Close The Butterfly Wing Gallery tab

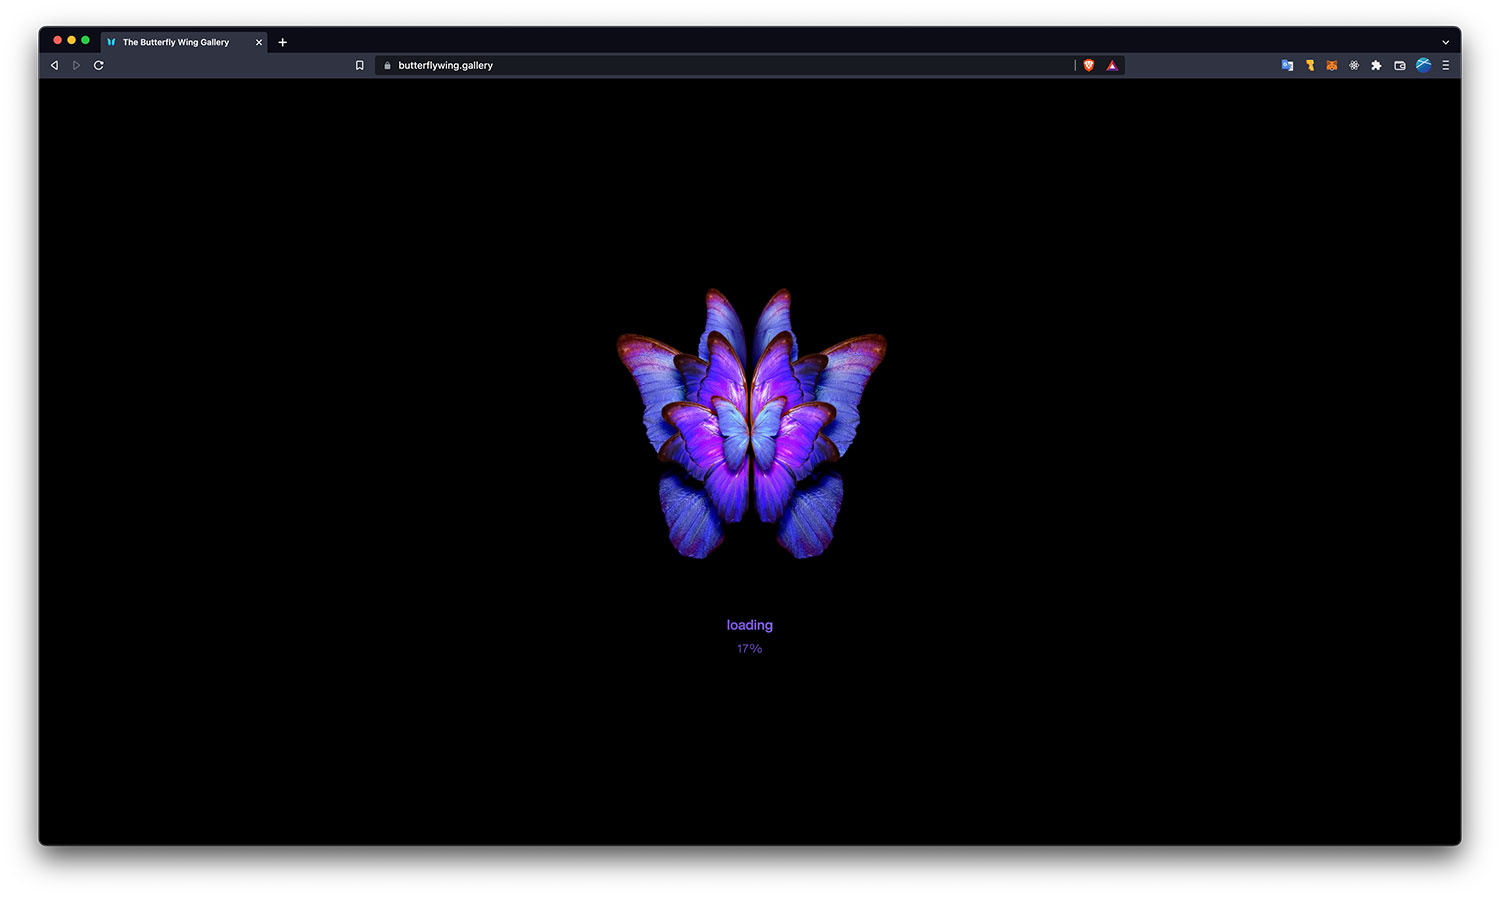click(x=259, y=42)
